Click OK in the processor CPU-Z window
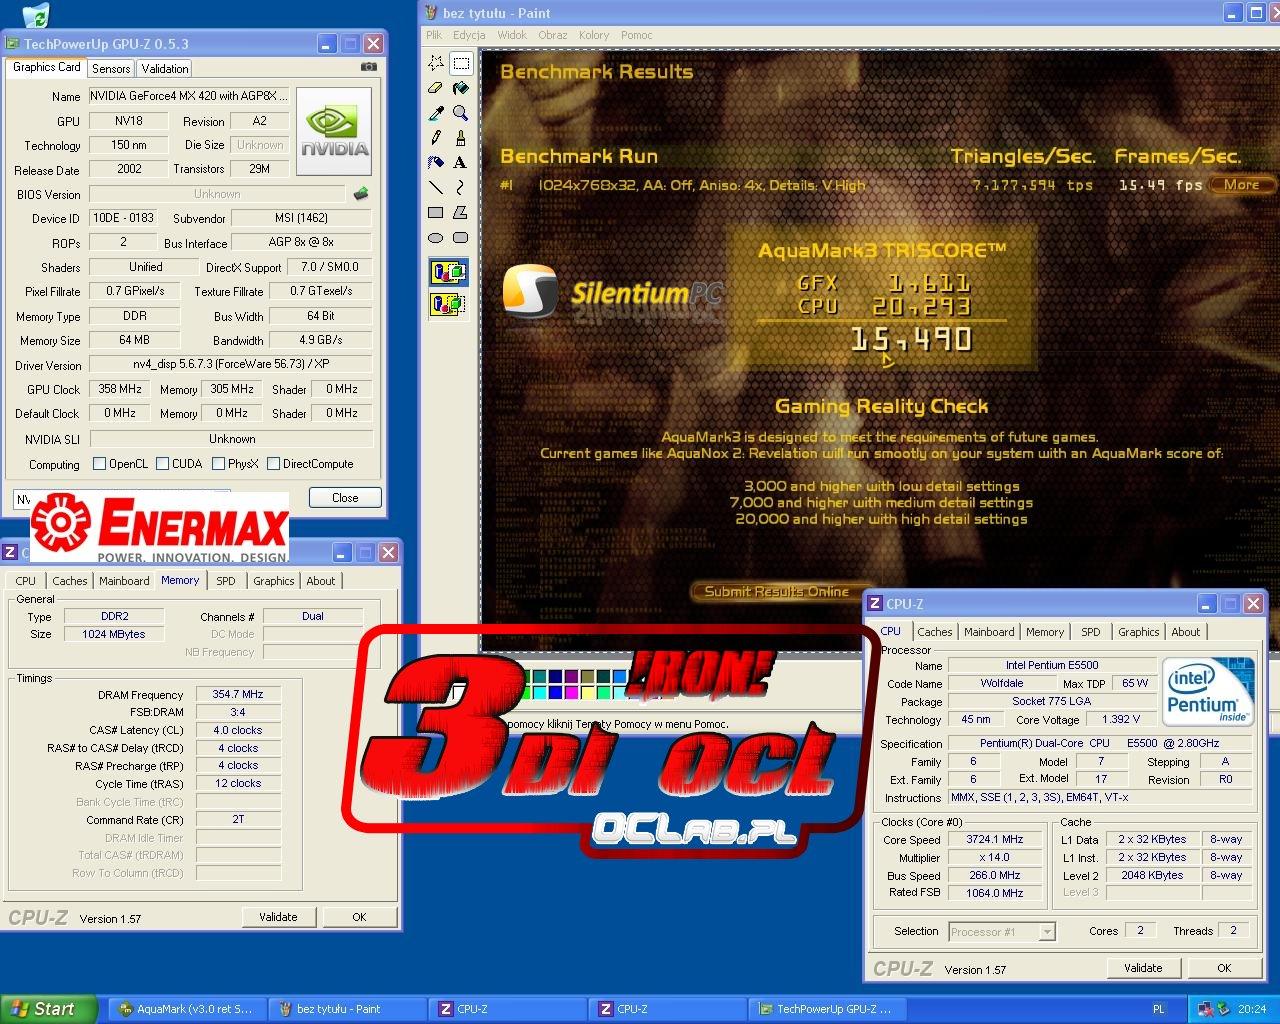 click(1224, 968)
